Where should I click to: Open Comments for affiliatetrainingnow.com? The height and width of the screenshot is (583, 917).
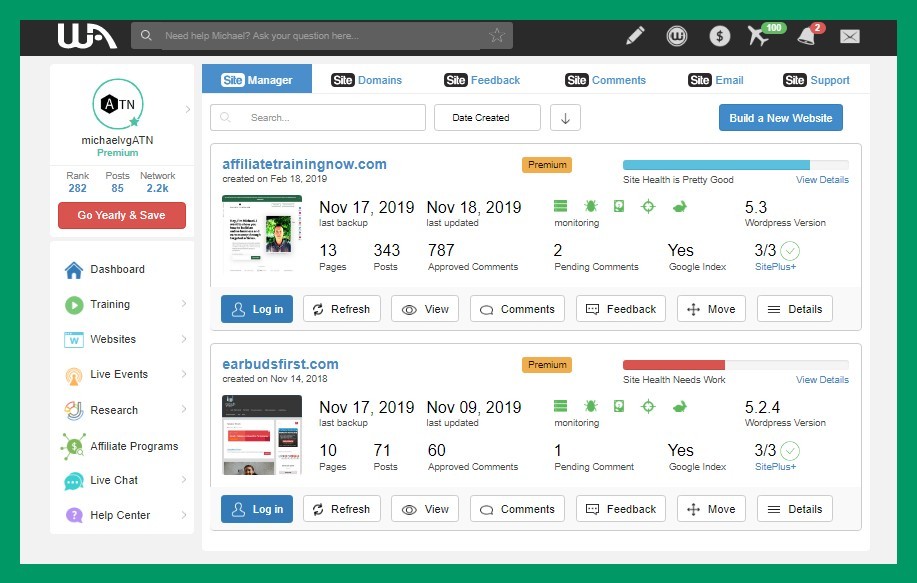tap(517, 309)
